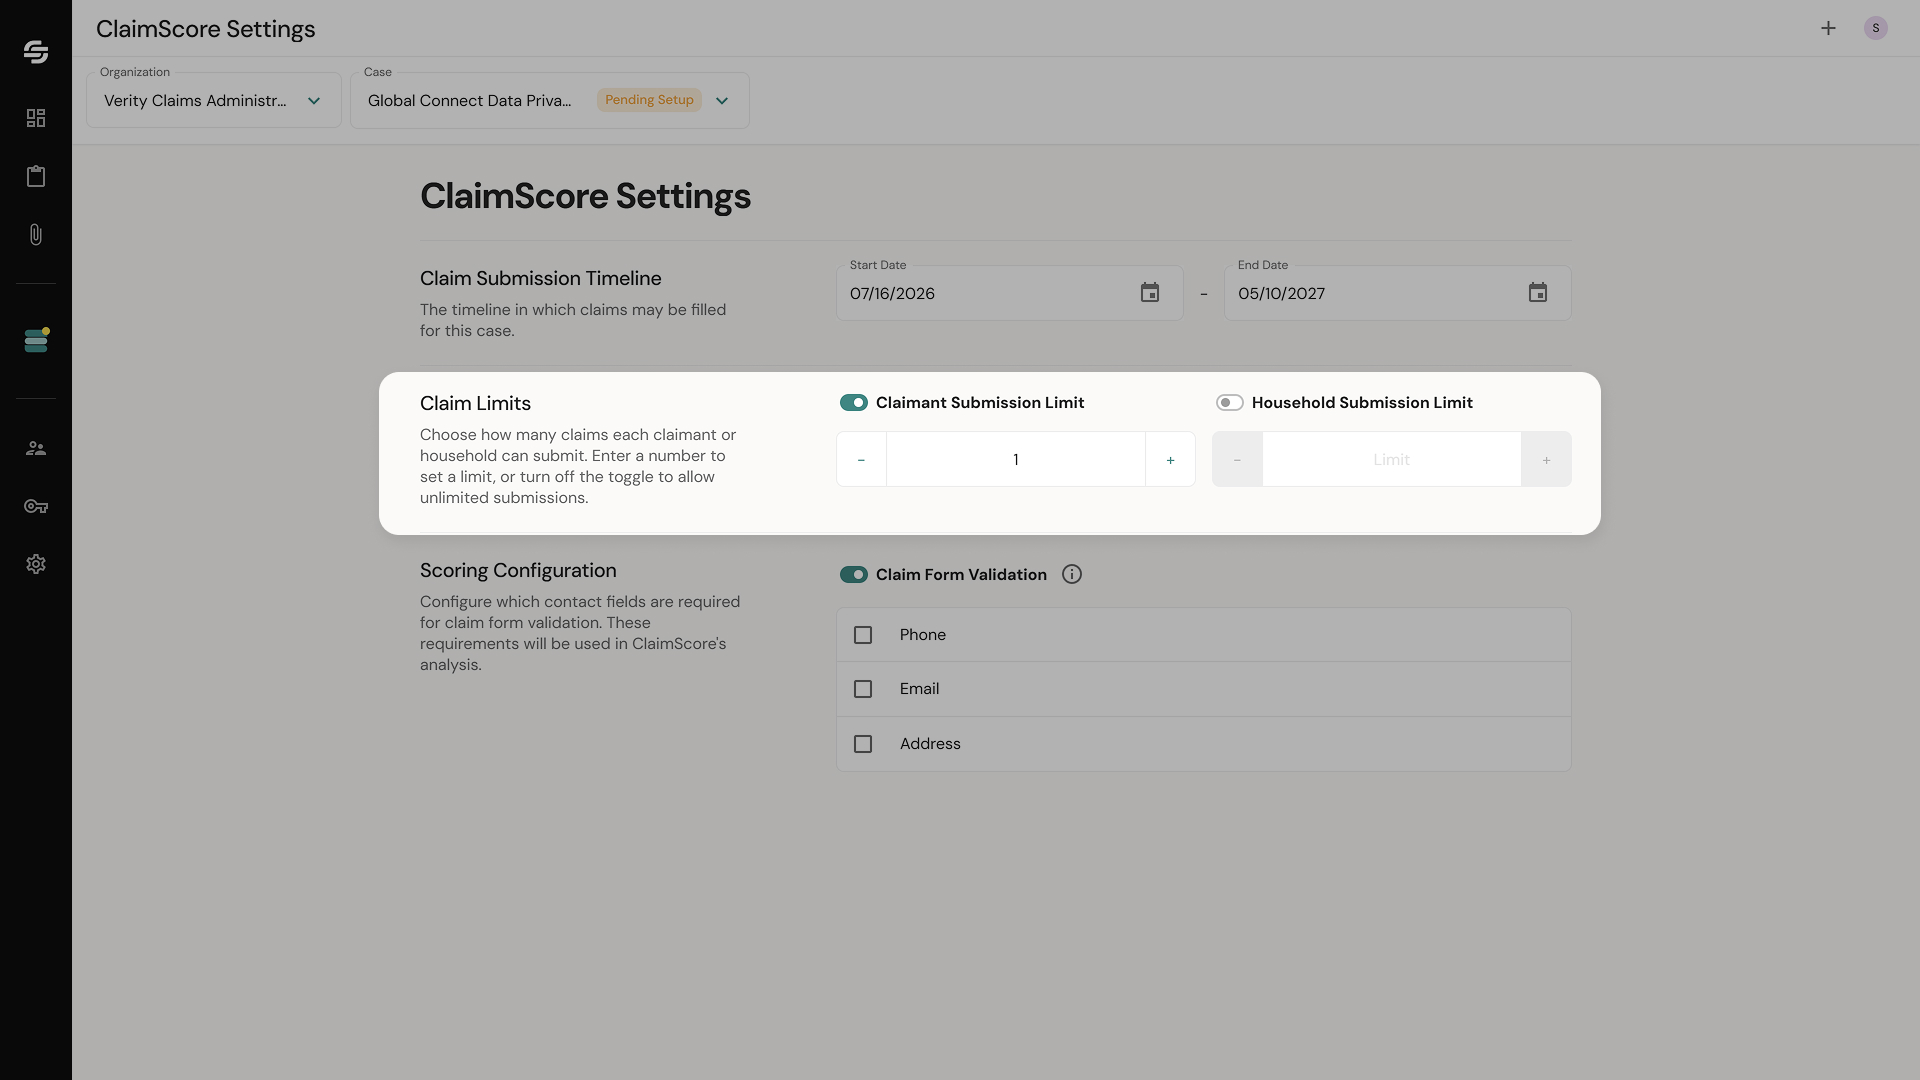Open the users group icon in sidebar
The height and width of the screenshot is (1080, 1920).
(x=36, y=448)
